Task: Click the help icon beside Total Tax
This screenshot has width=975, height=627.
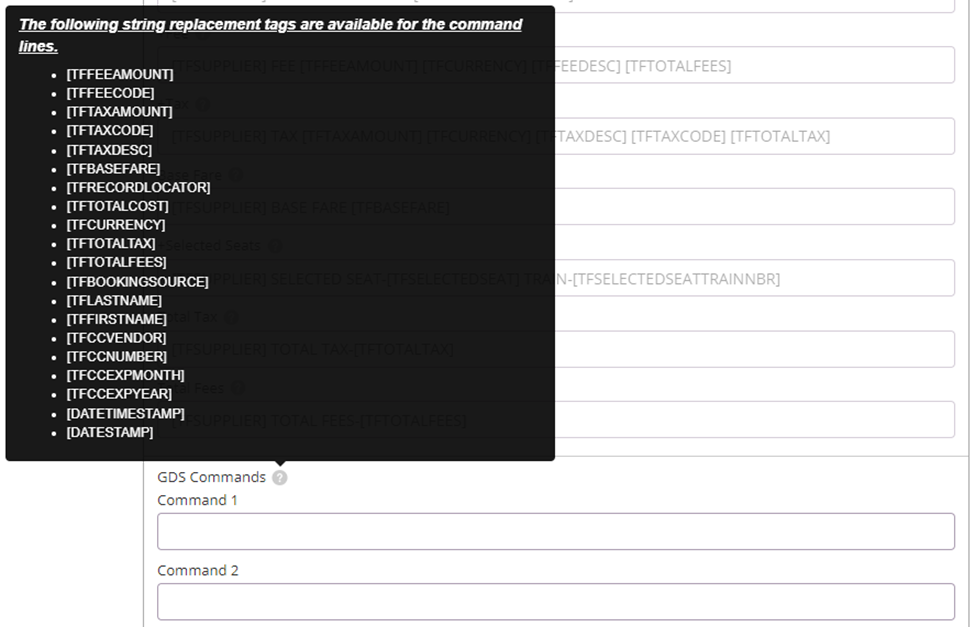Action: [231, 318]
